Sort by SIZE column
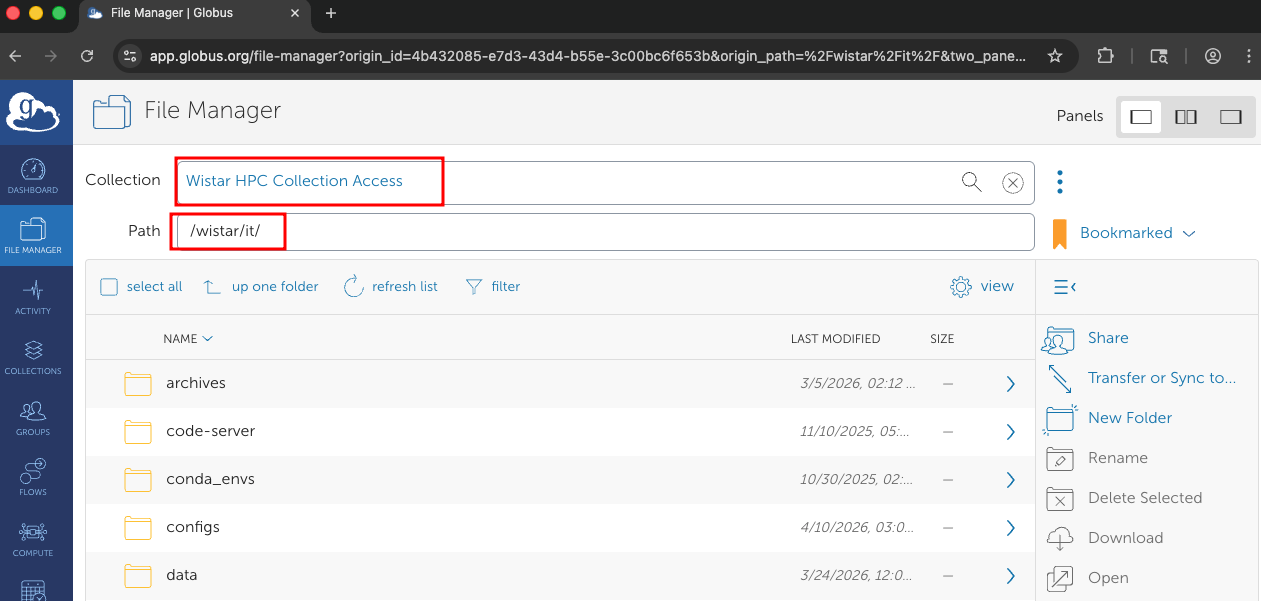This screenshot has width=1261, height=601. pyautogui.click(x=942, y=339)
